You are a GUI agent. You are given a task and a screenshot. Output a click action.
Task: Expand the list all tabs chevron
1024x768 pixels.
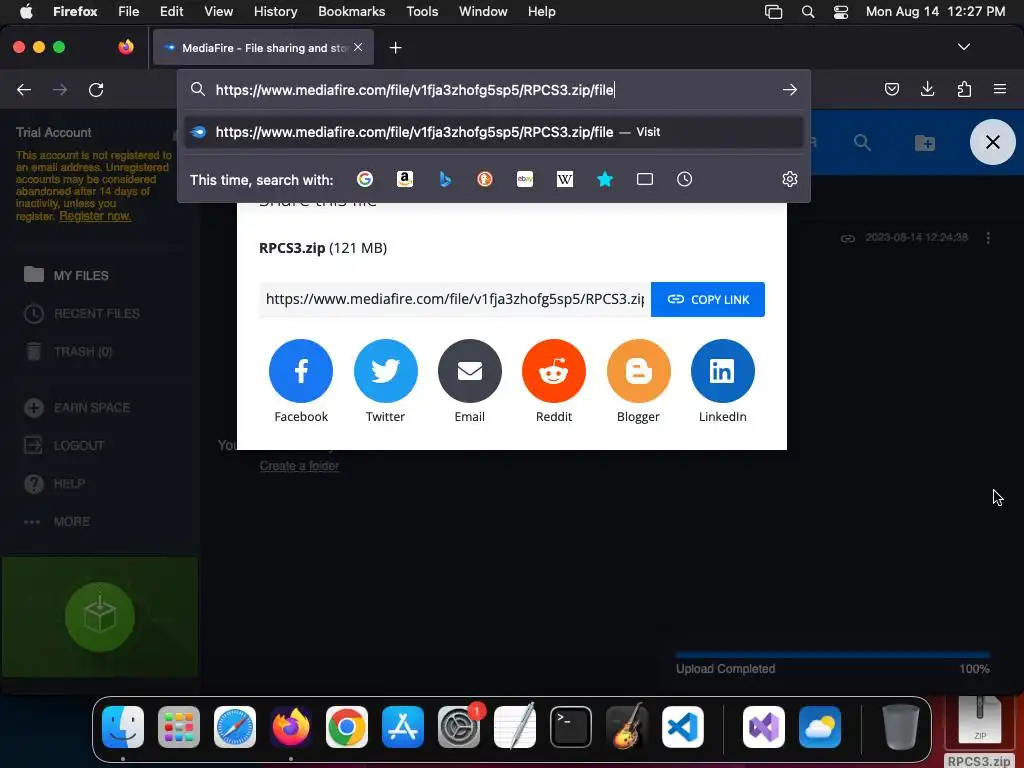click(963, 47)
